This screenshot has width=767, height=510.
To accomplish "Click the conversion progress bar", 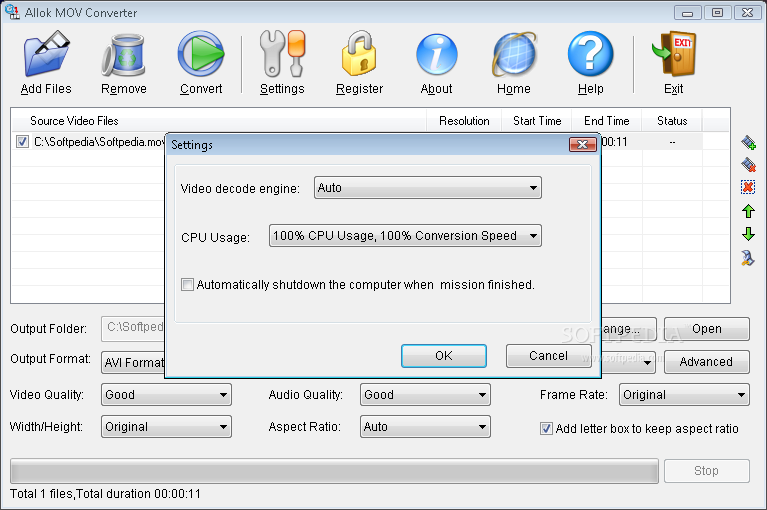I will pyautogui.click(x=335, y=471).
